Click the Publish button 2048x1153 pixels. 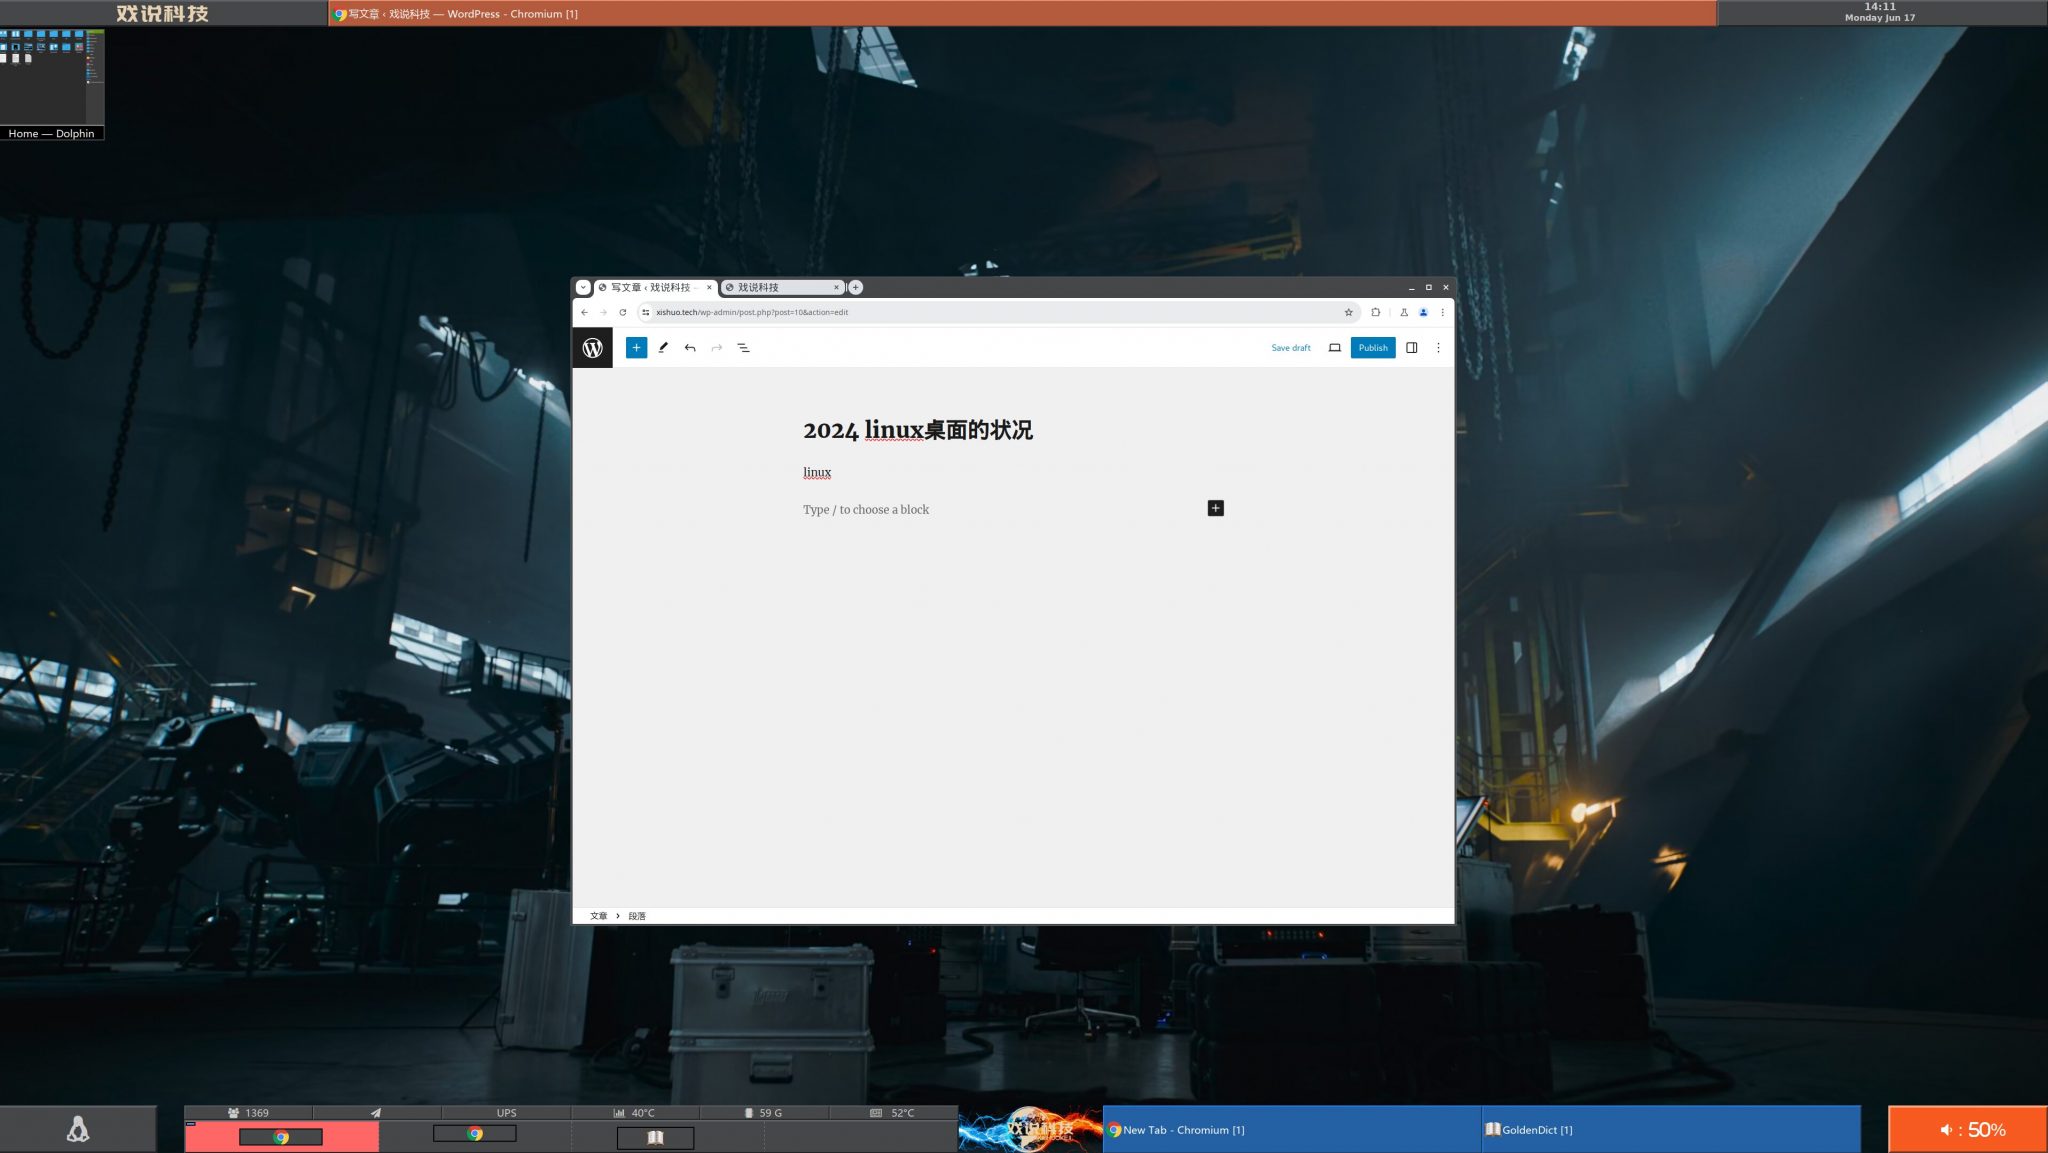coord(1373,348)
